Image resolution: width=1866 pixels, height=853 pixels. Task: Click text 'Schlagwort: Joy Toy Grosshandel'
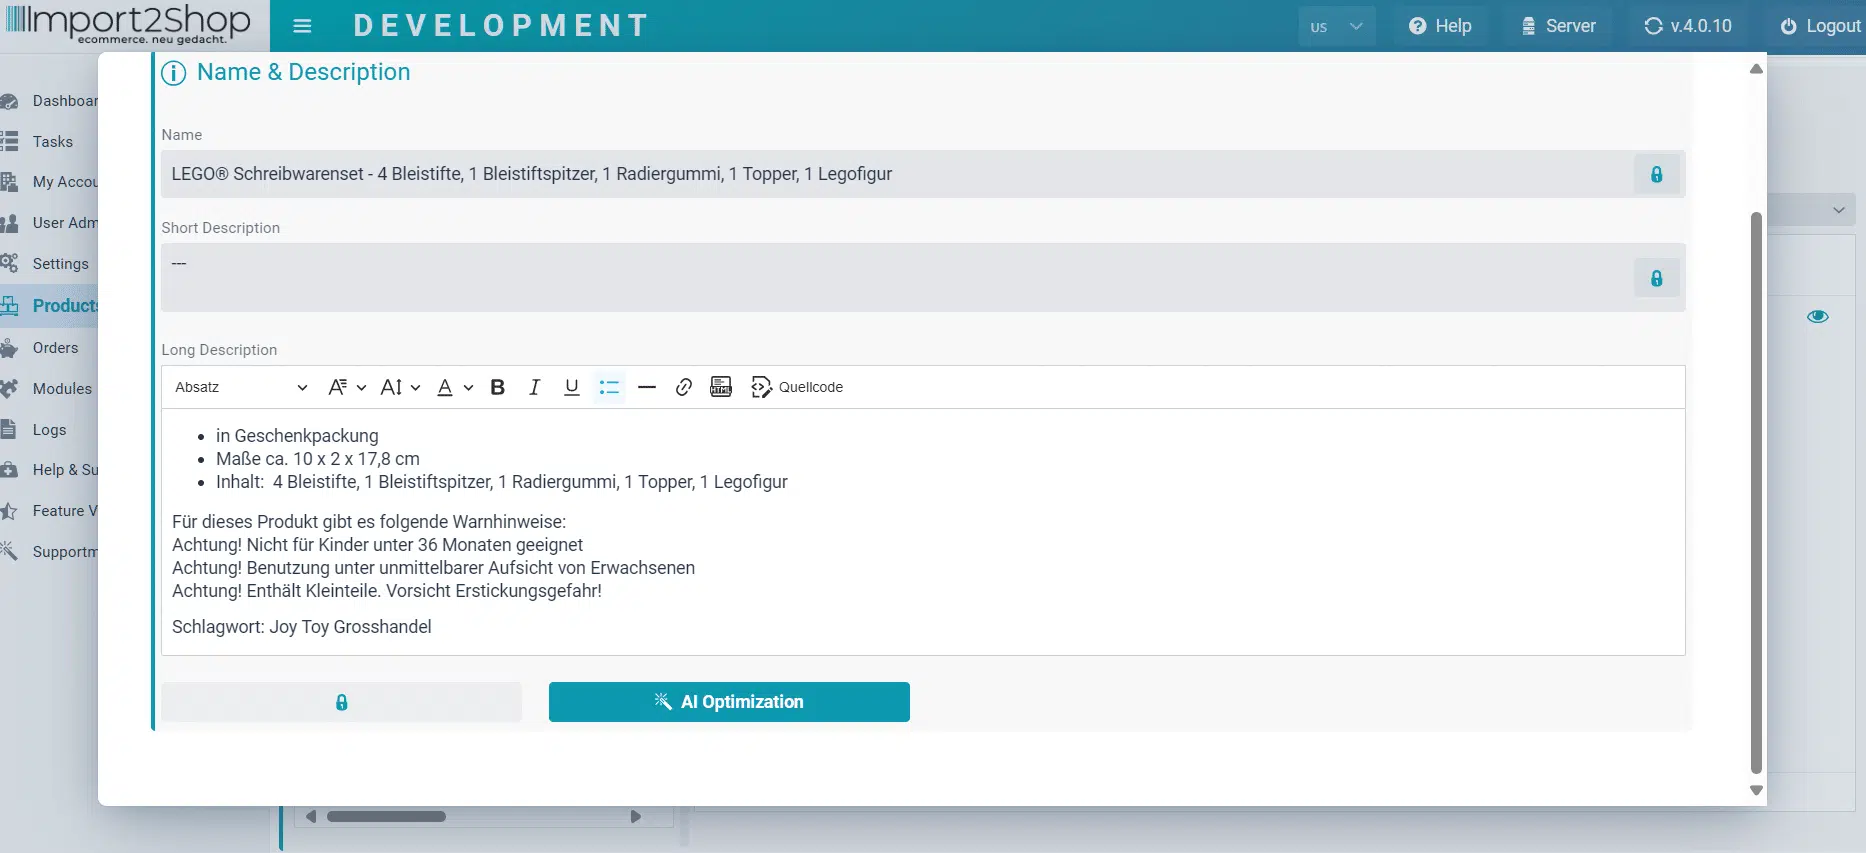tap(302, 627)
